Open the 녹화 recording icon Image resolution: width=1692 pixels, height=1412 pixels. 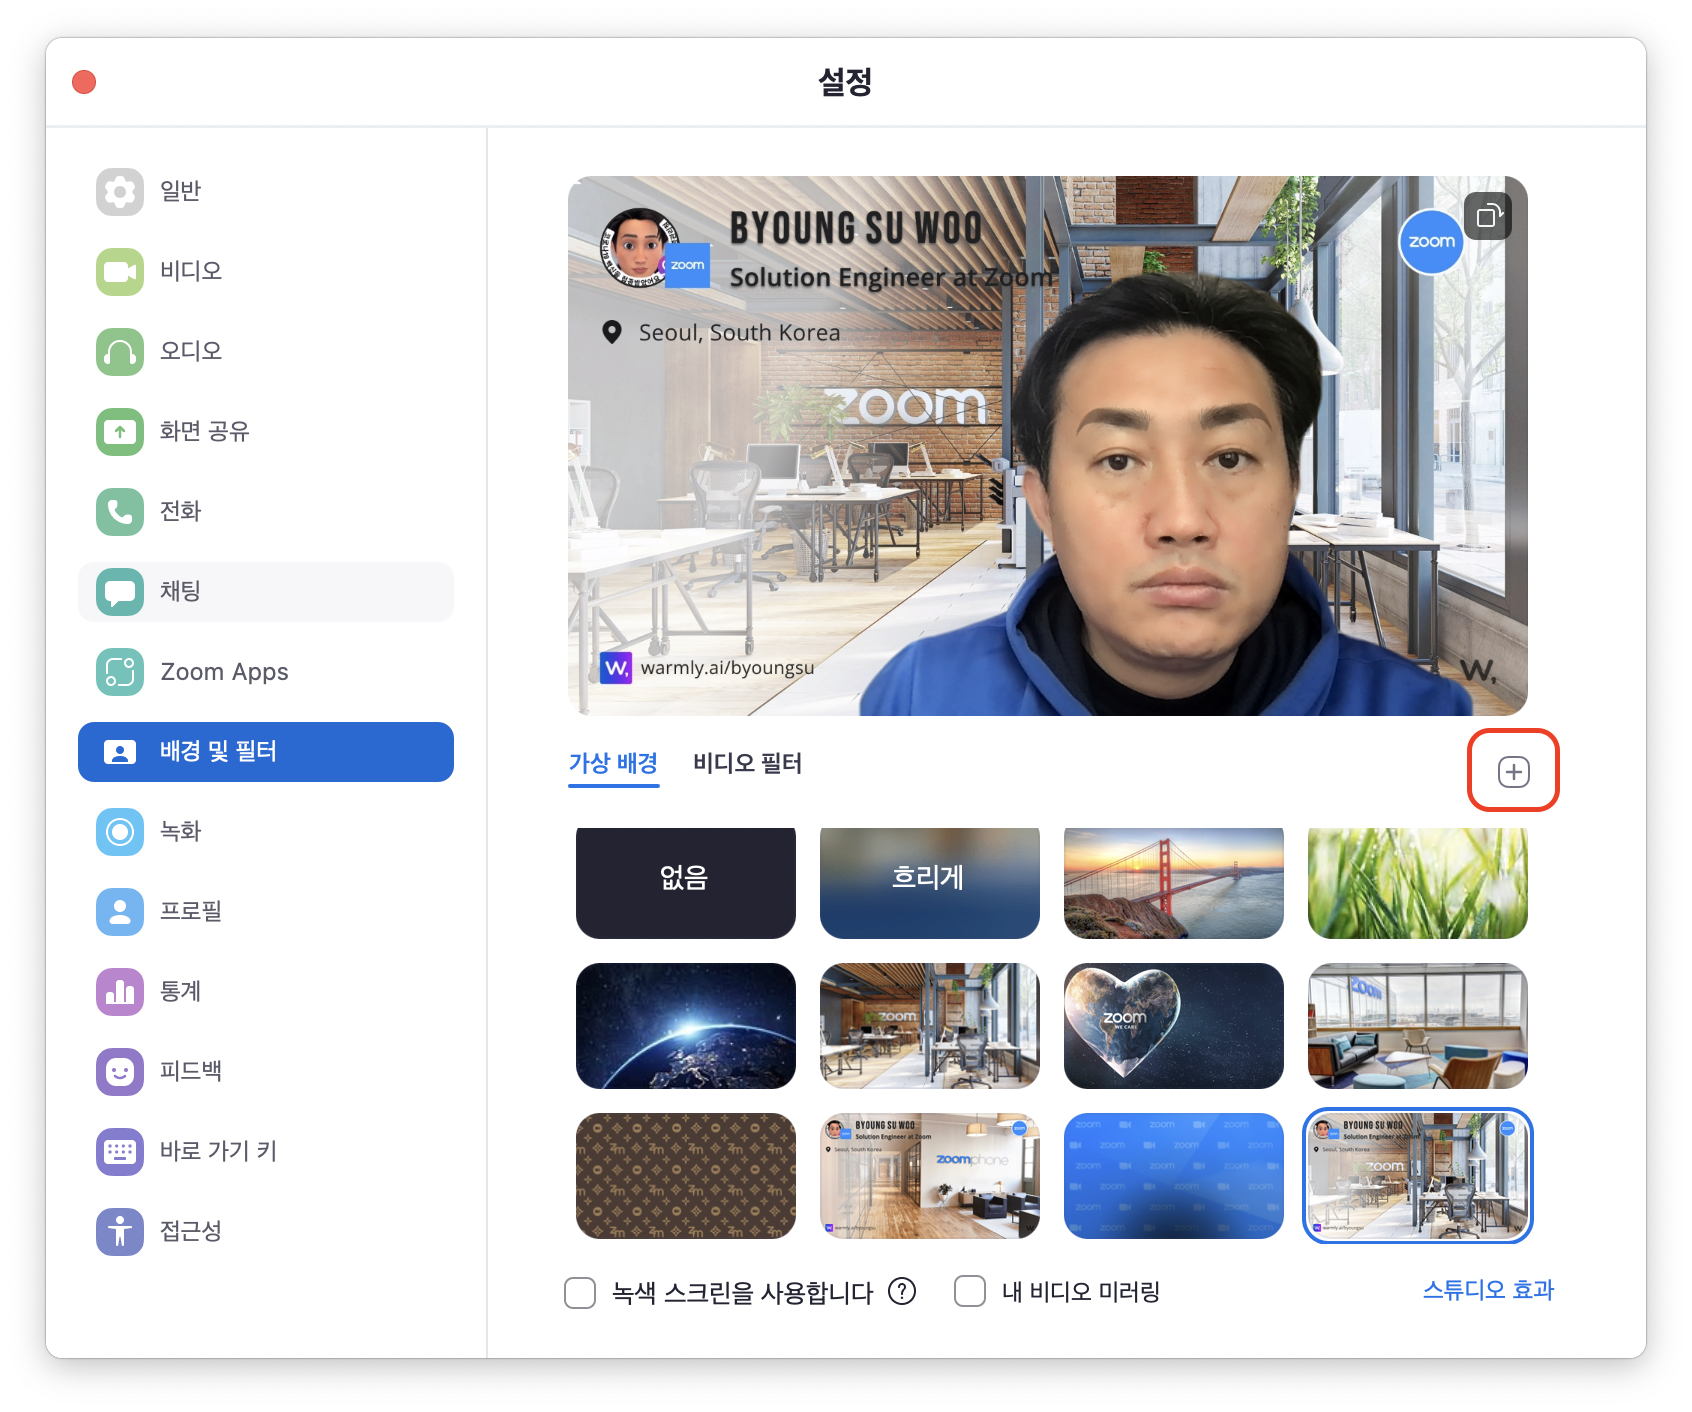[120, 831]
